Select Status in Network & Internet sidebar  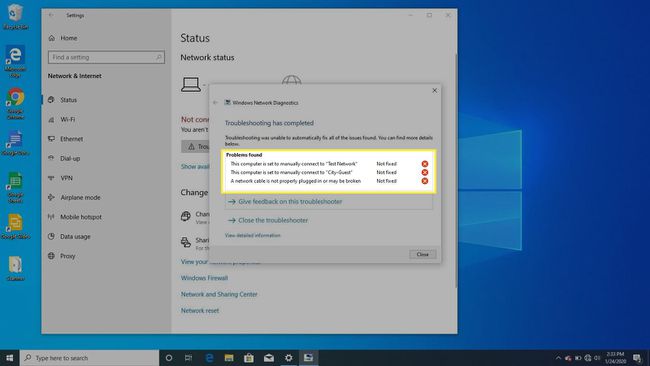[68, 100]
